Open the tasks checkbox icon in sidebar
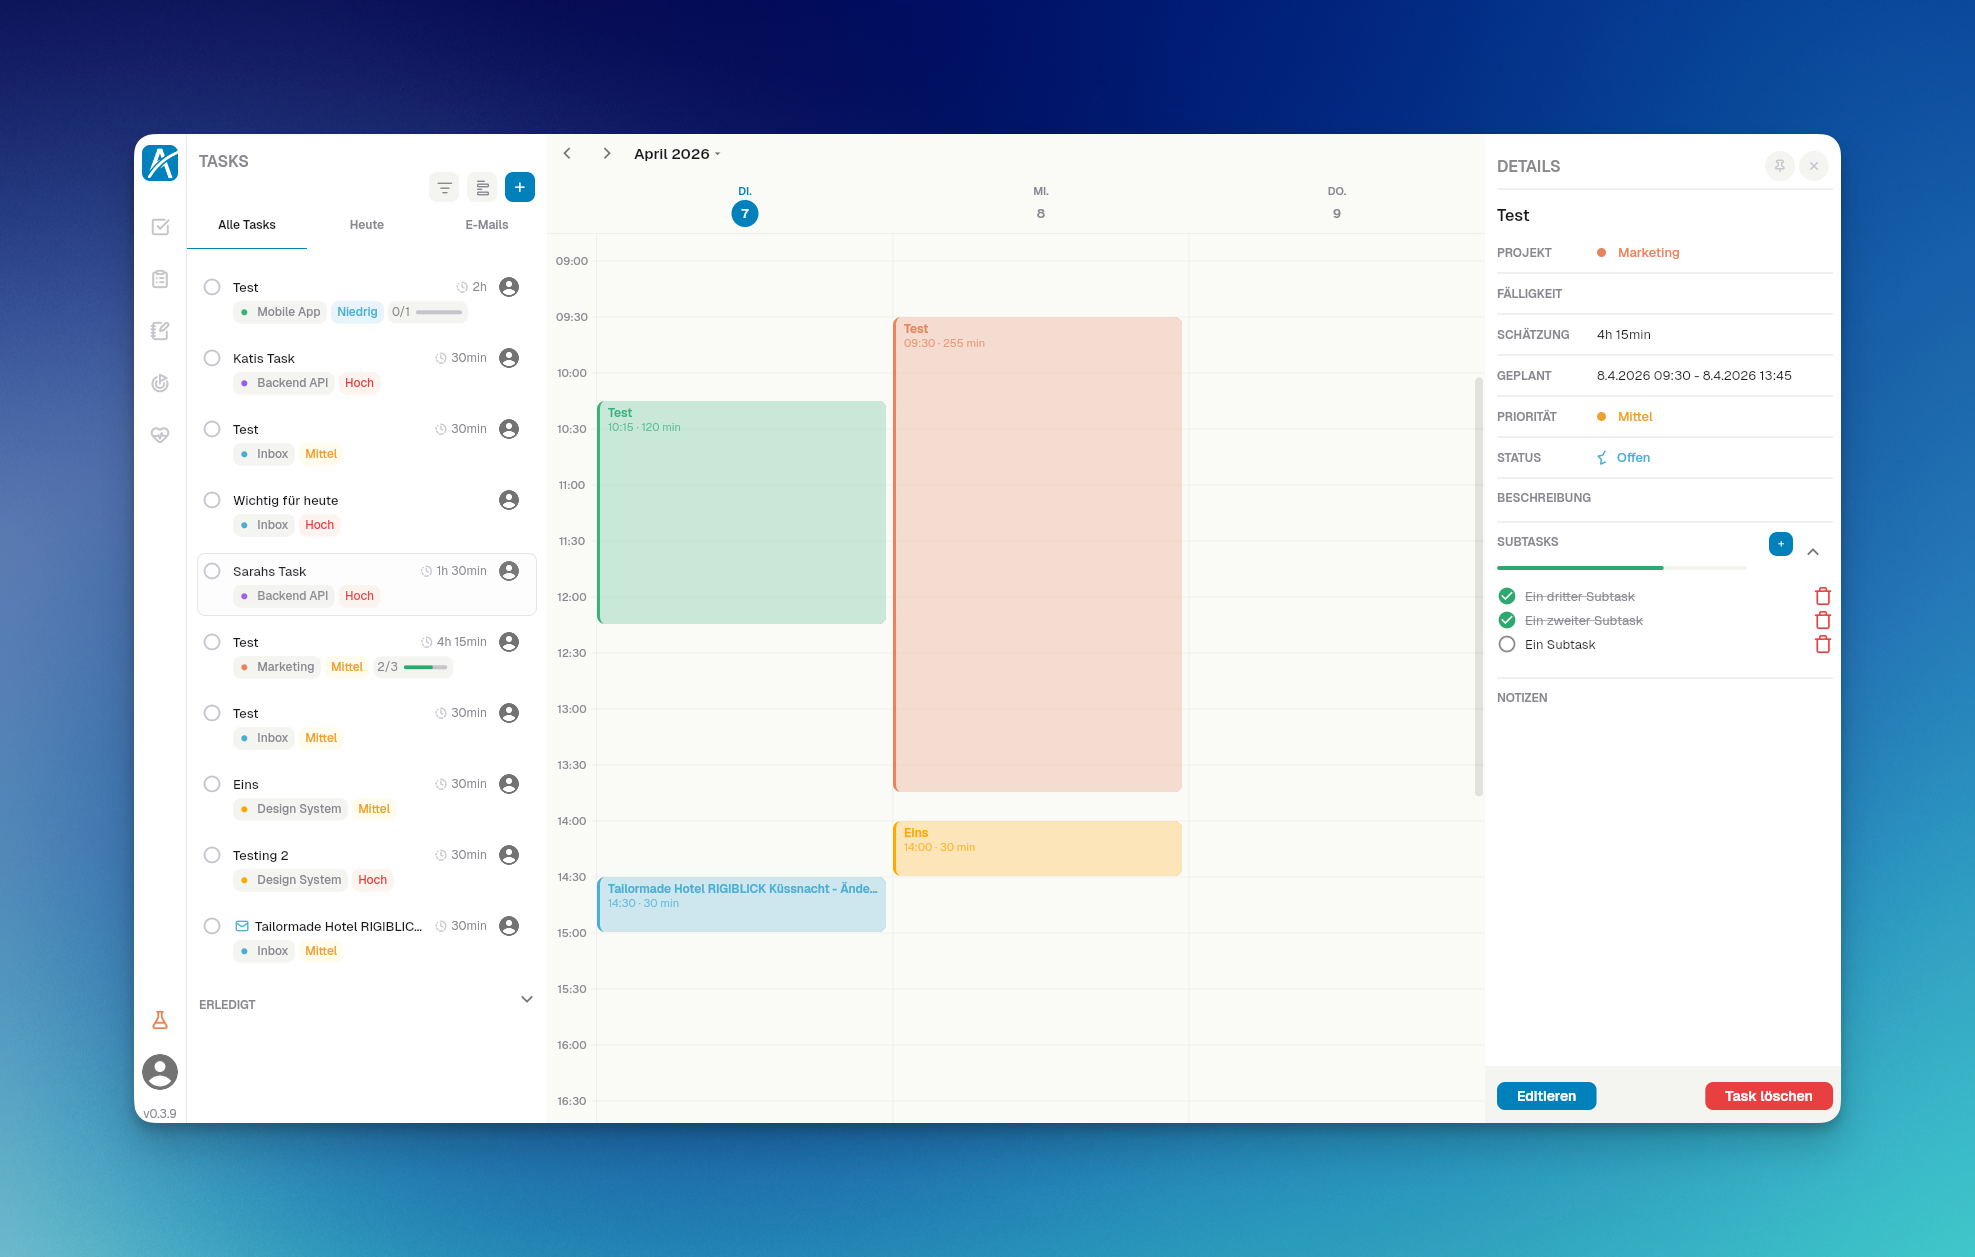The image size is (1975, 1257). pyautogui.click(x=160, y=227)
